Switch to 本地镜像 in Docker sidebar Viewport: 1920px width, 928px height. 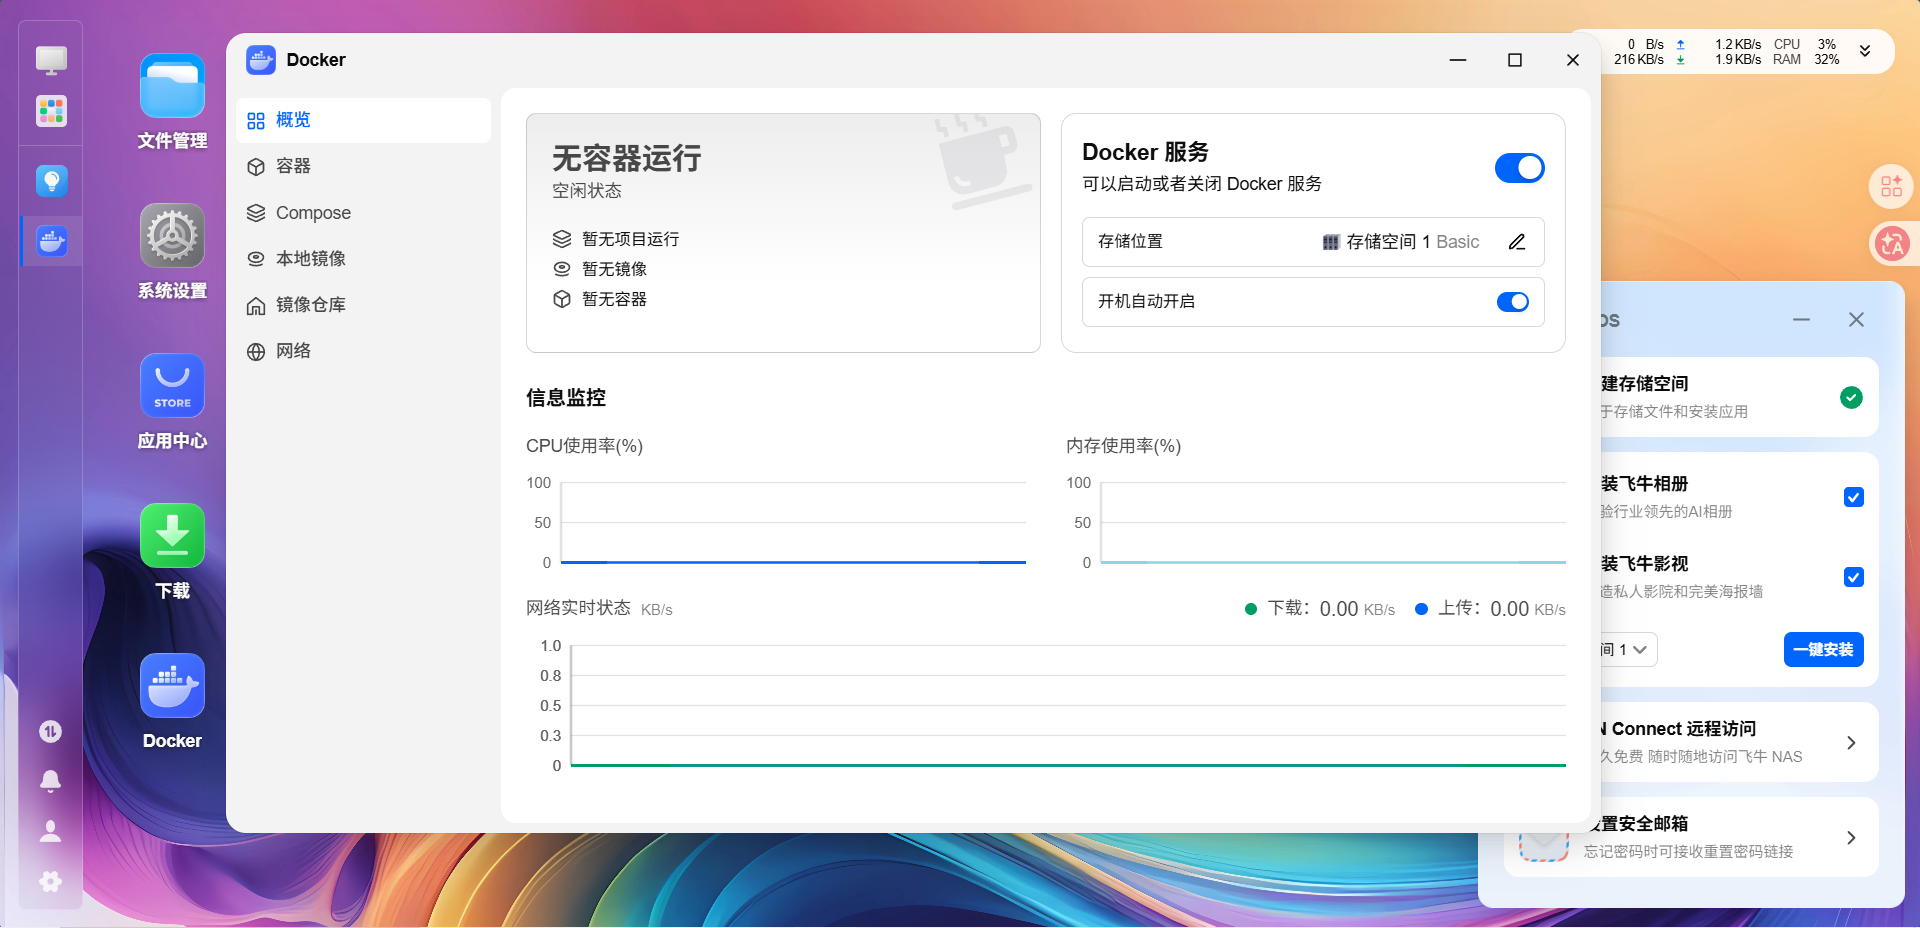(x=363, y=259)
